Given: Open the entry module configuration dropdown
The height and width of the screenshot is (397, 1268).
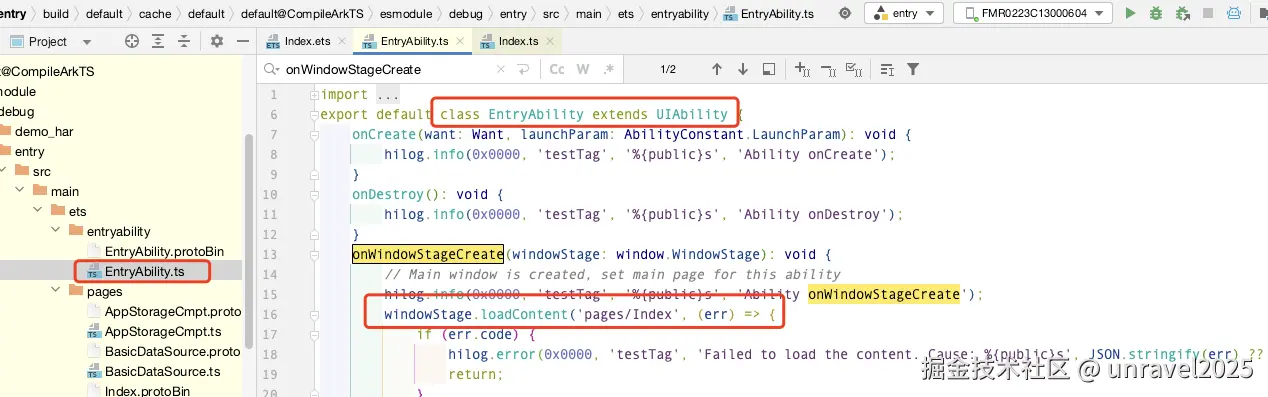Looking at the screenshot, I should (x=904, y=13).
